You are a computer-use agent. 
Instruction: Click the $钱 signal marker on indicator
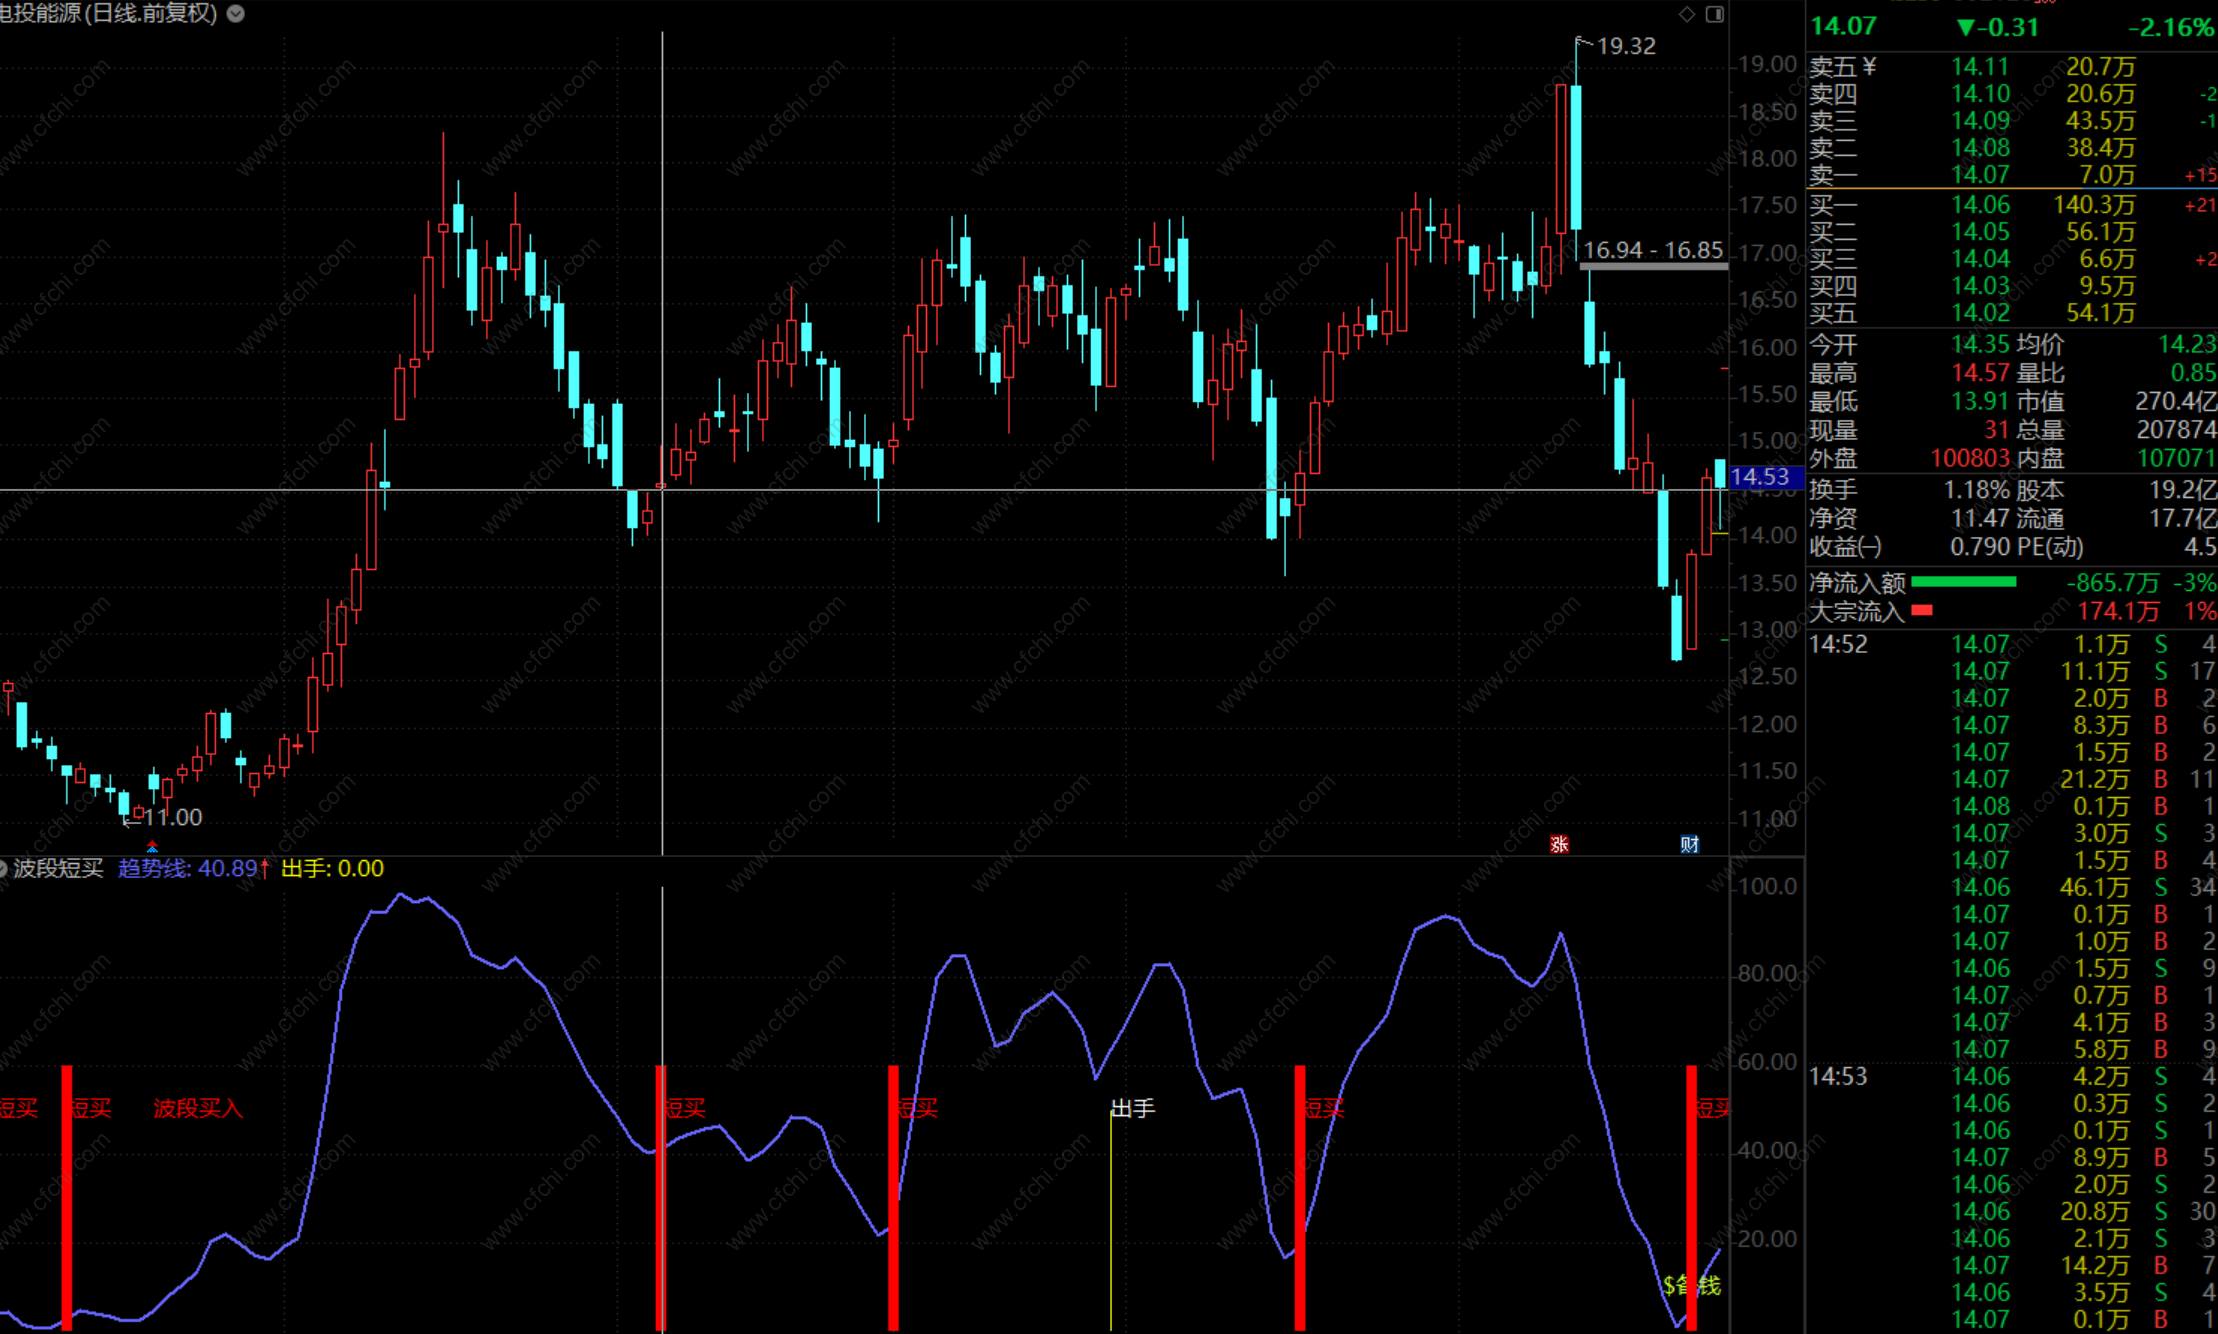(1692, 1285)
